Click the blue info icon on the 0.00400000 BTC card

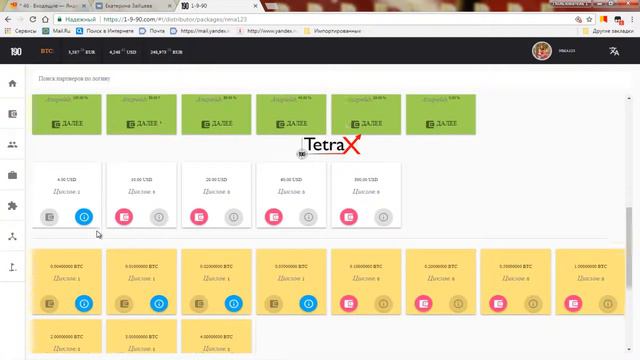(x=84, y=304)
